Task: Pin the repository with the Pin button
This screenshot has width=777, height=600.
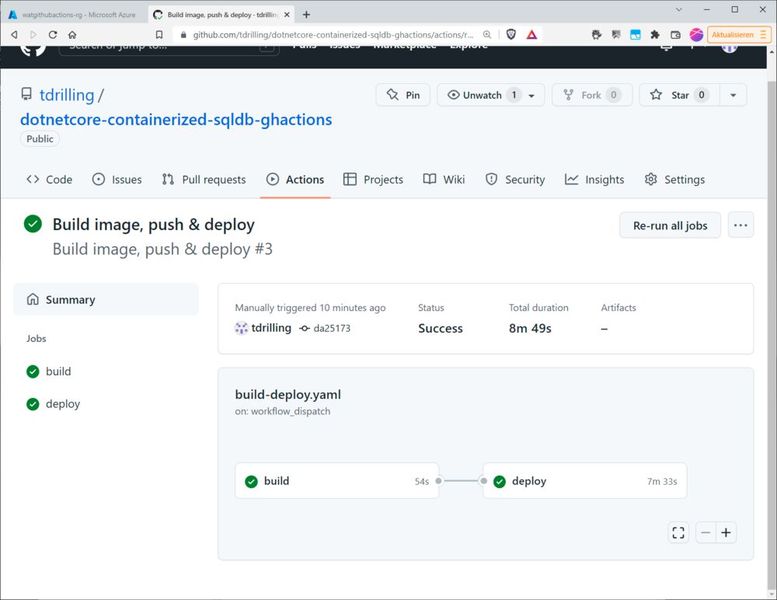Action: (x=403, y=95)
